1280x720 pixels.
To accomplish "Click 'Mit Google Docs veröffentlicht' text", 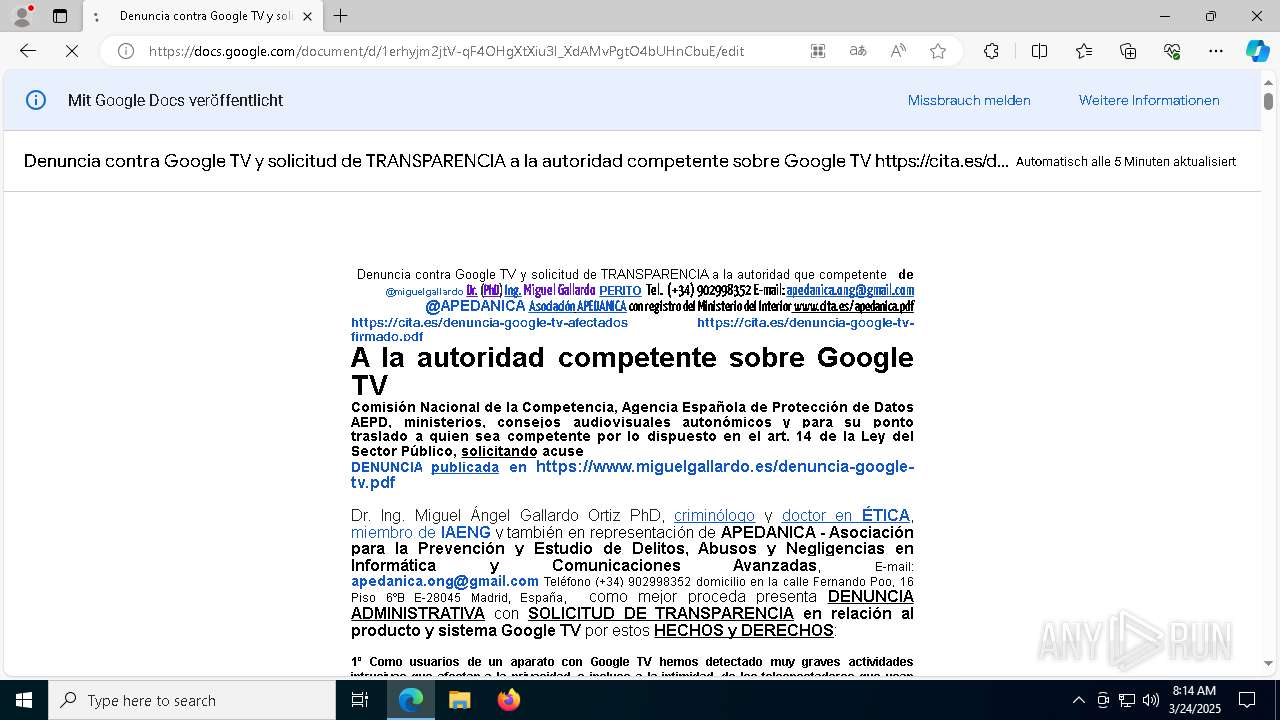I will 175,100.
